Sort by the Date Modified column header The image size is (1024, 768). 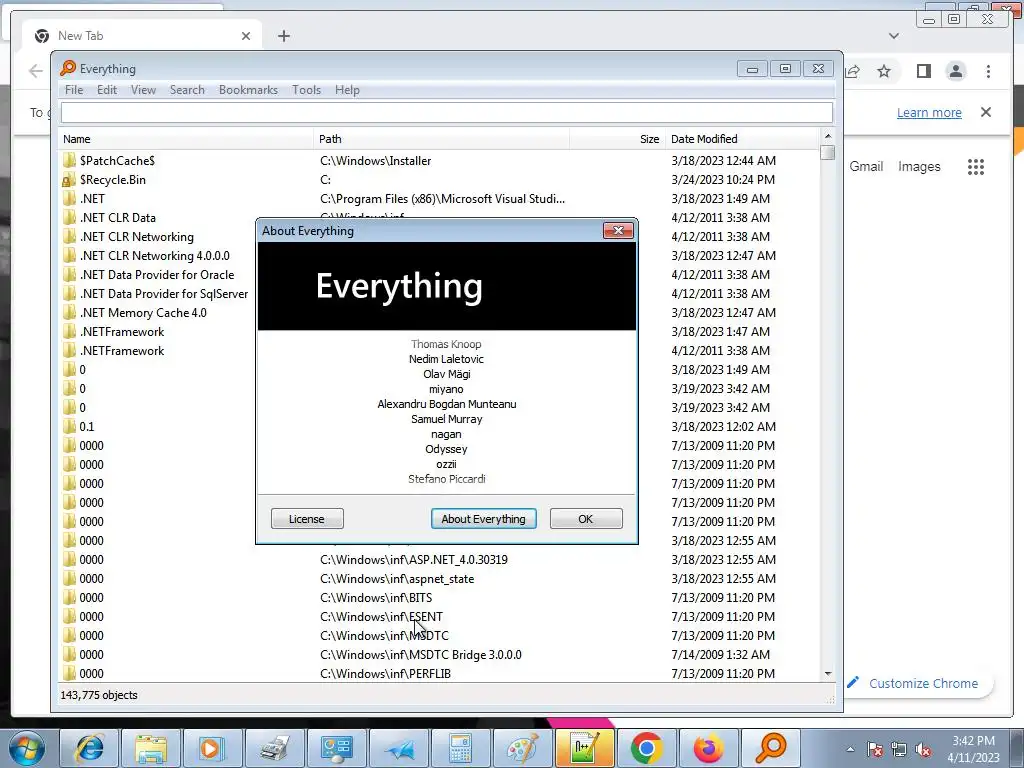tap(742, 139)
